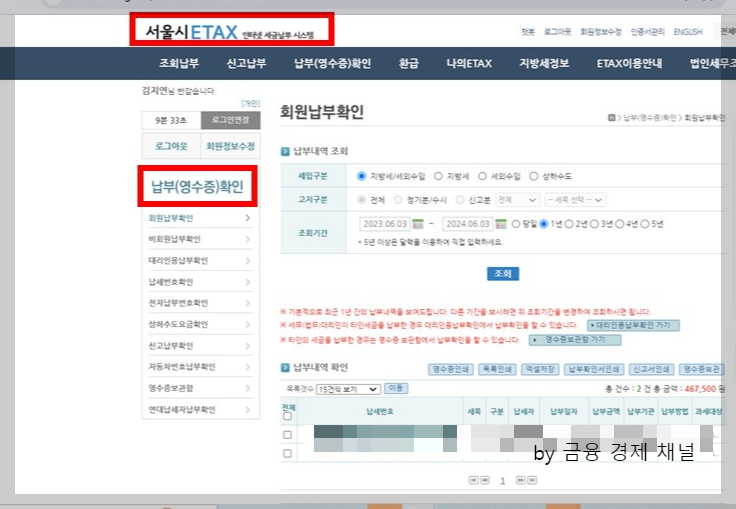Click the arrow next to 비회원납부확인
The width and height of the screenshot is (736, 509).
[247, 239]
